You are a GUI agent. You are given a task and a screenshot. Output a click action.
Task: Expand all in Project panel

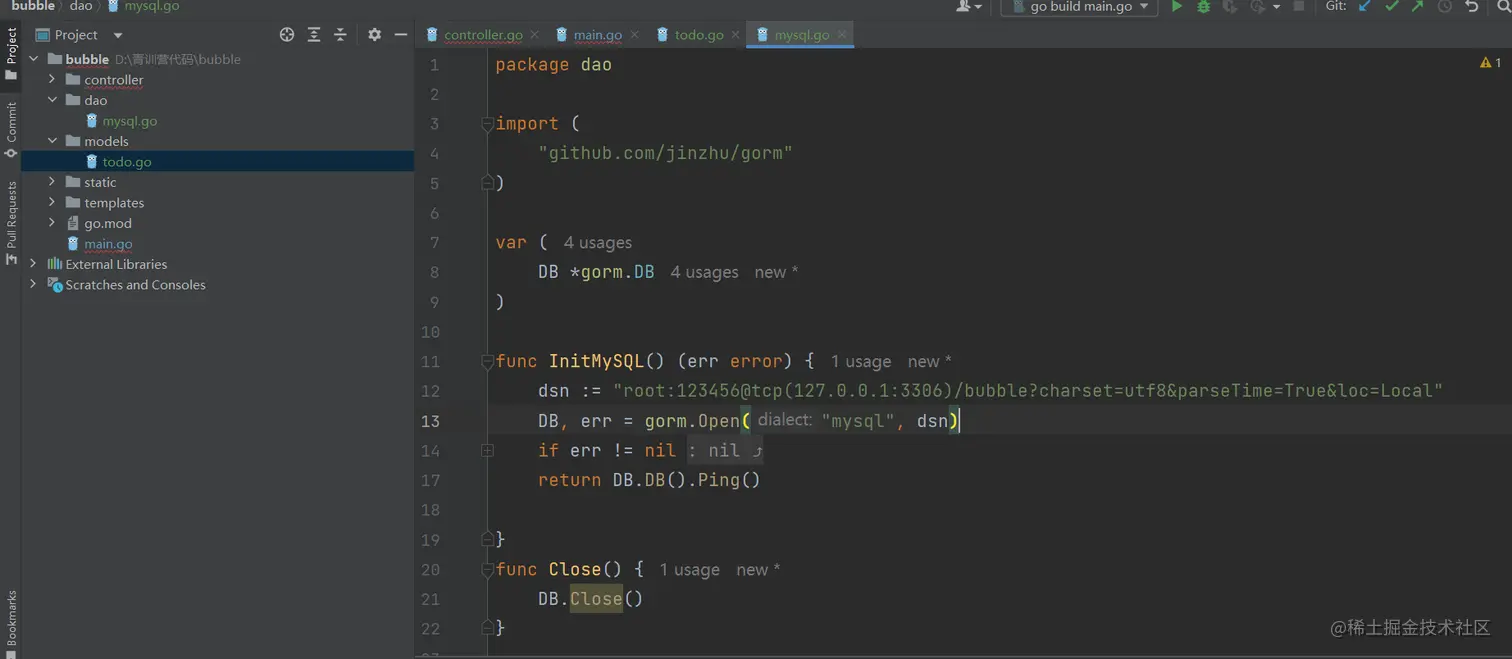[x=314, y=34]
